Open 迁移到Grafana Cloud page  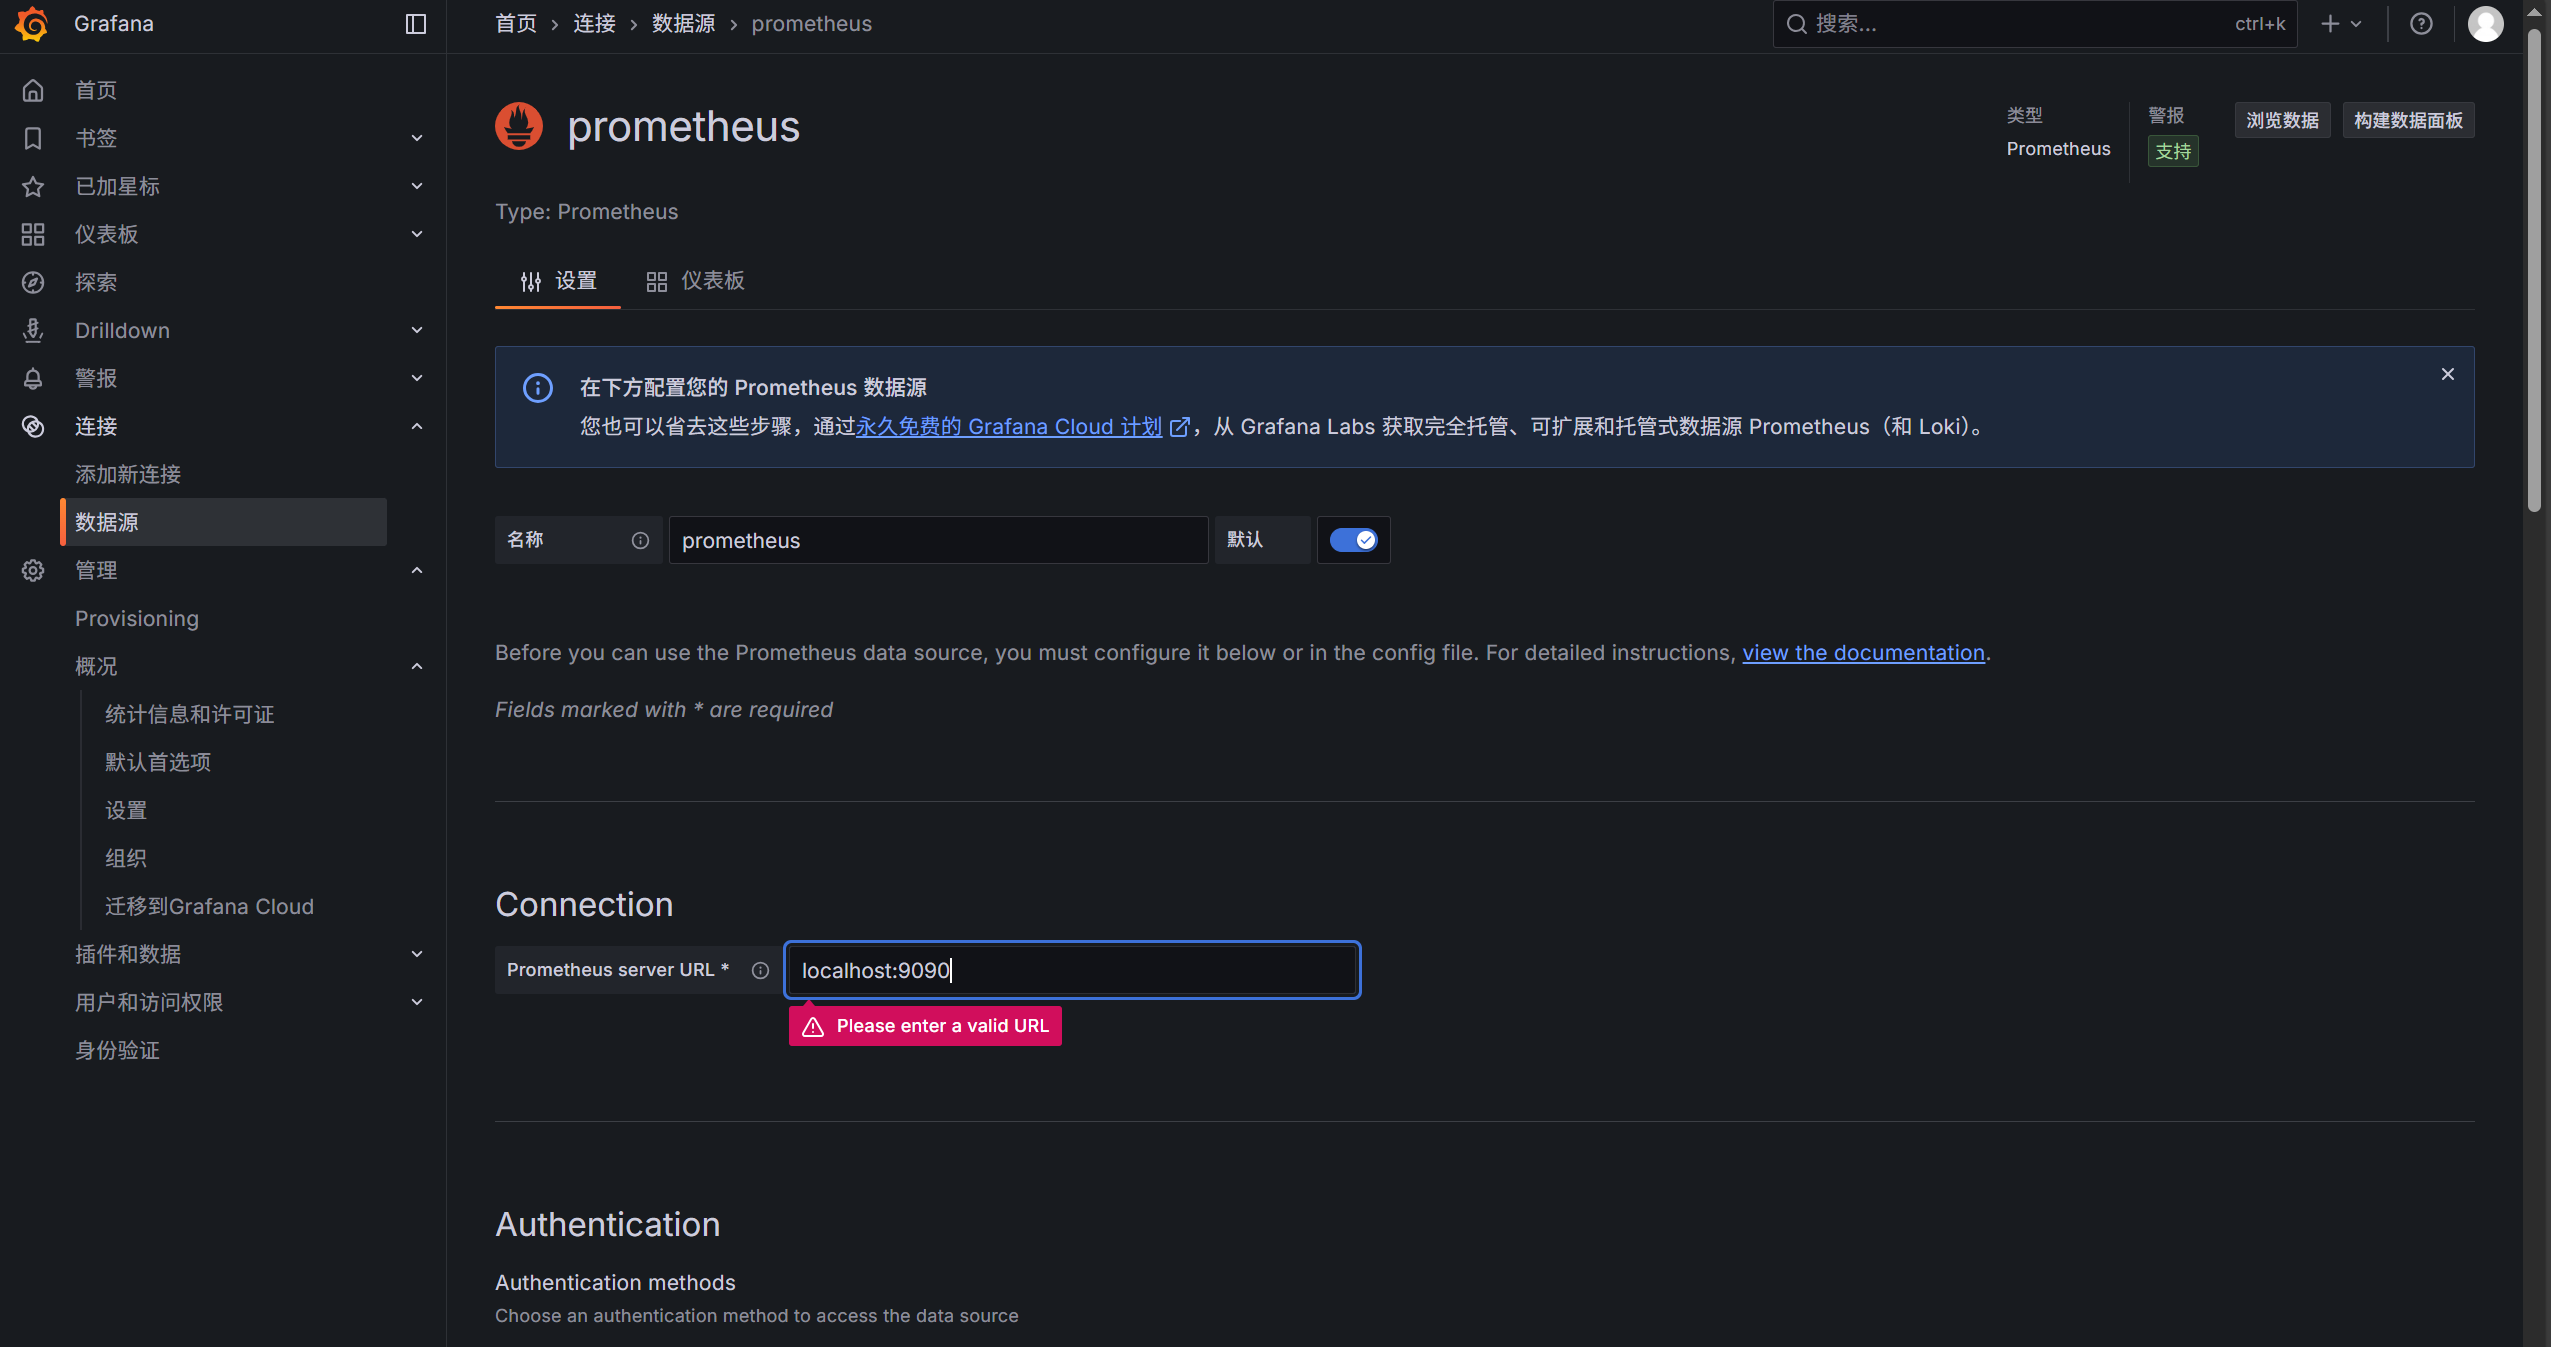tap(209, 906)
